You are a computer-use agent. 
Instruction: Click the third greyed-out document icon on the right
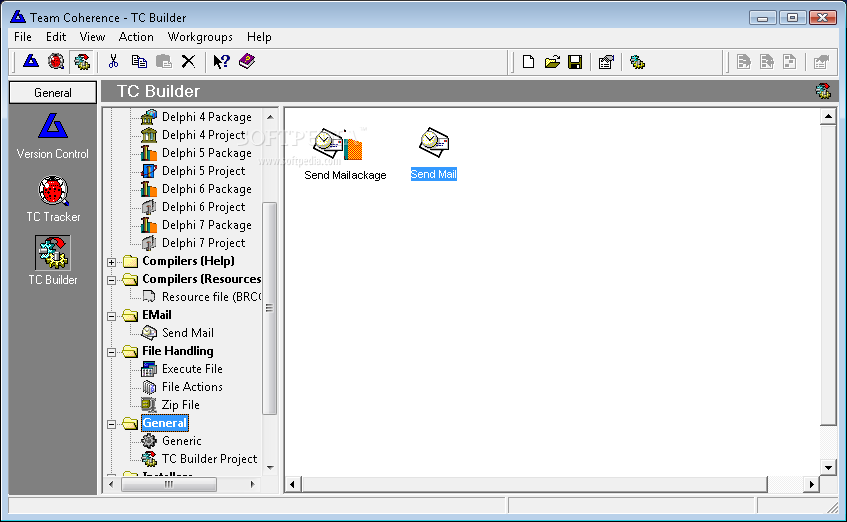(789, 62)
